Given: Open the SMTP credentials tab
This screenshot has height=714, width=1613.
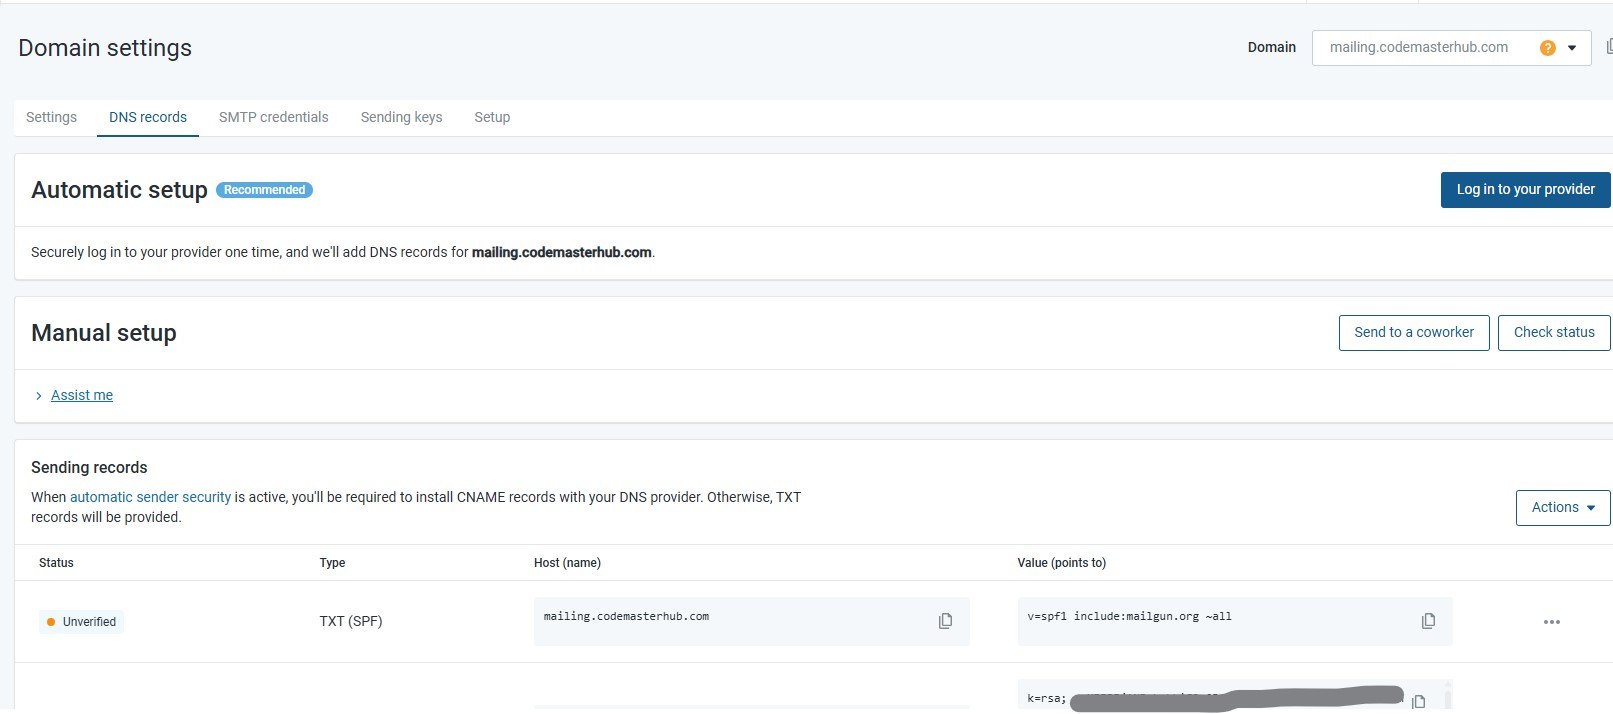Looking at the screenshot, I should tap(273, 117).
